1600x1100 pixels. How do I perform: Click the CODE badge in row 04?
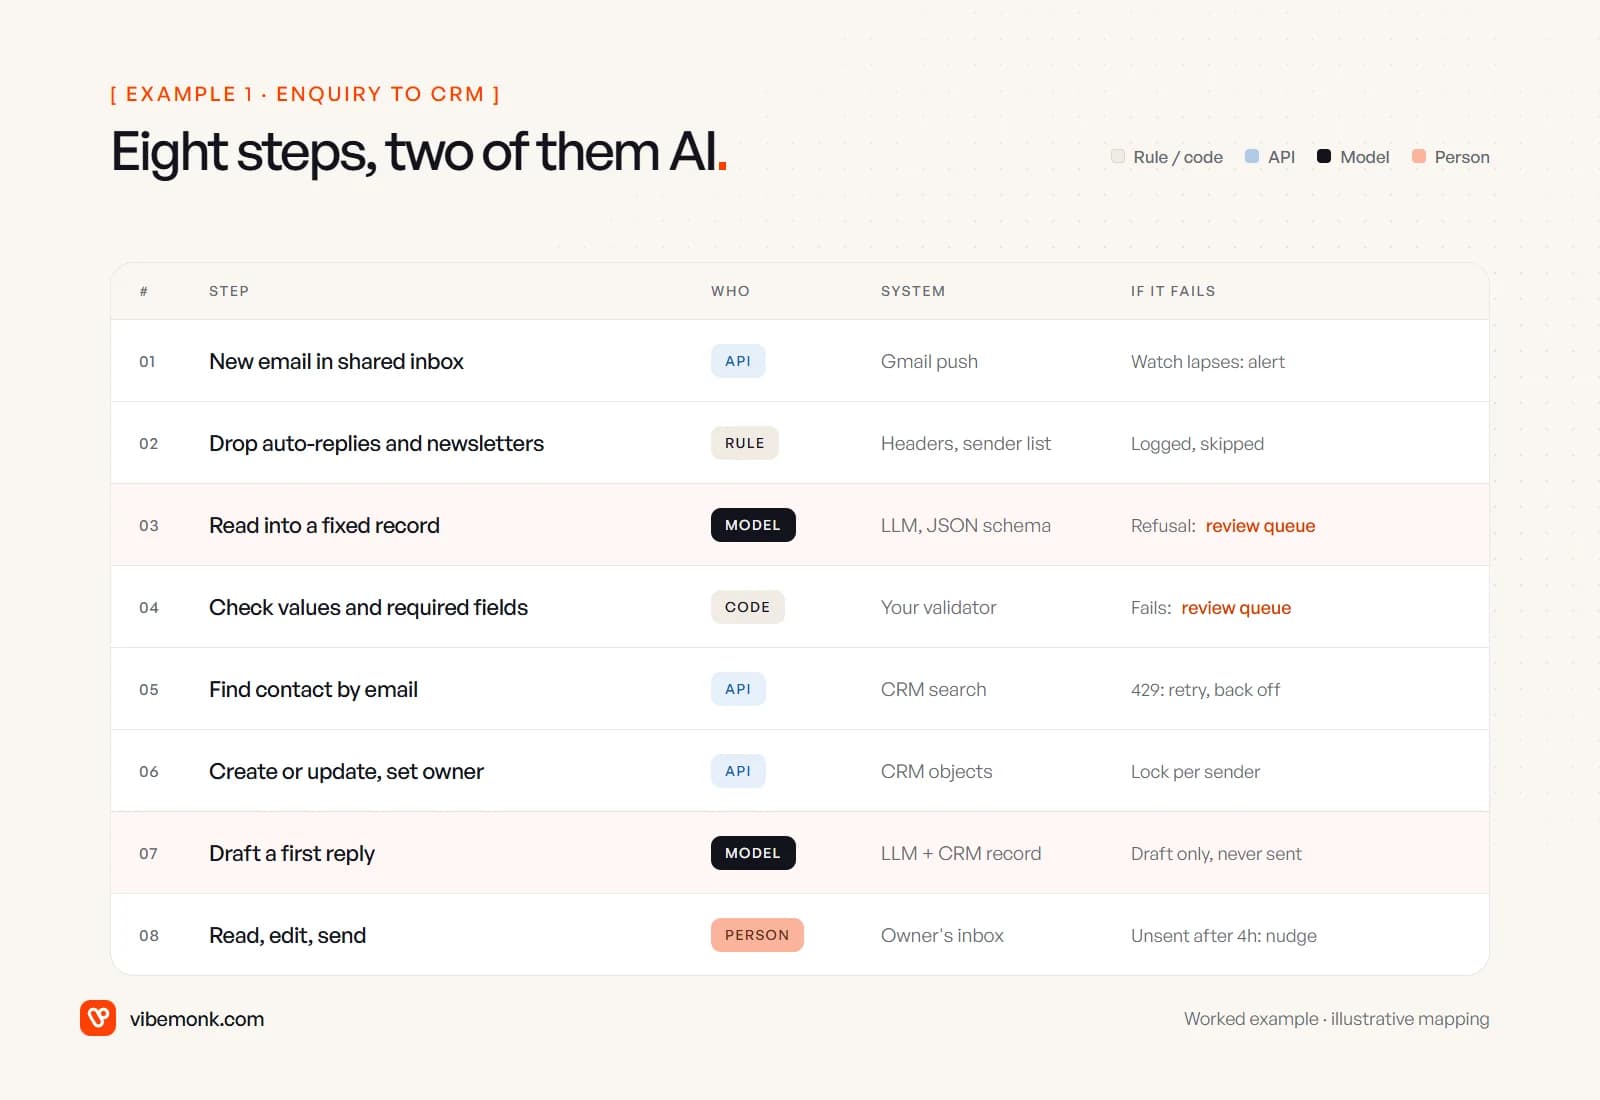748,607
